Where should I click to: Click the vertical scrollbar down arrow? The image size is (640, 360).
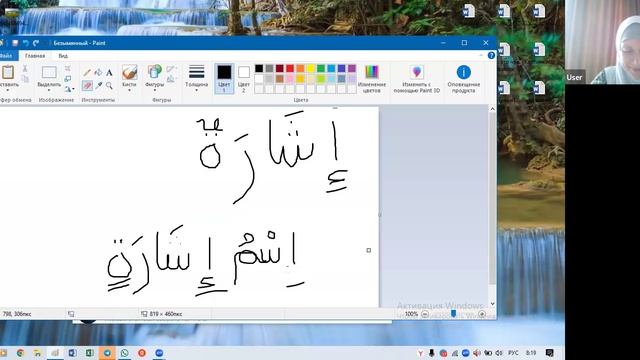tap(492, 304)
